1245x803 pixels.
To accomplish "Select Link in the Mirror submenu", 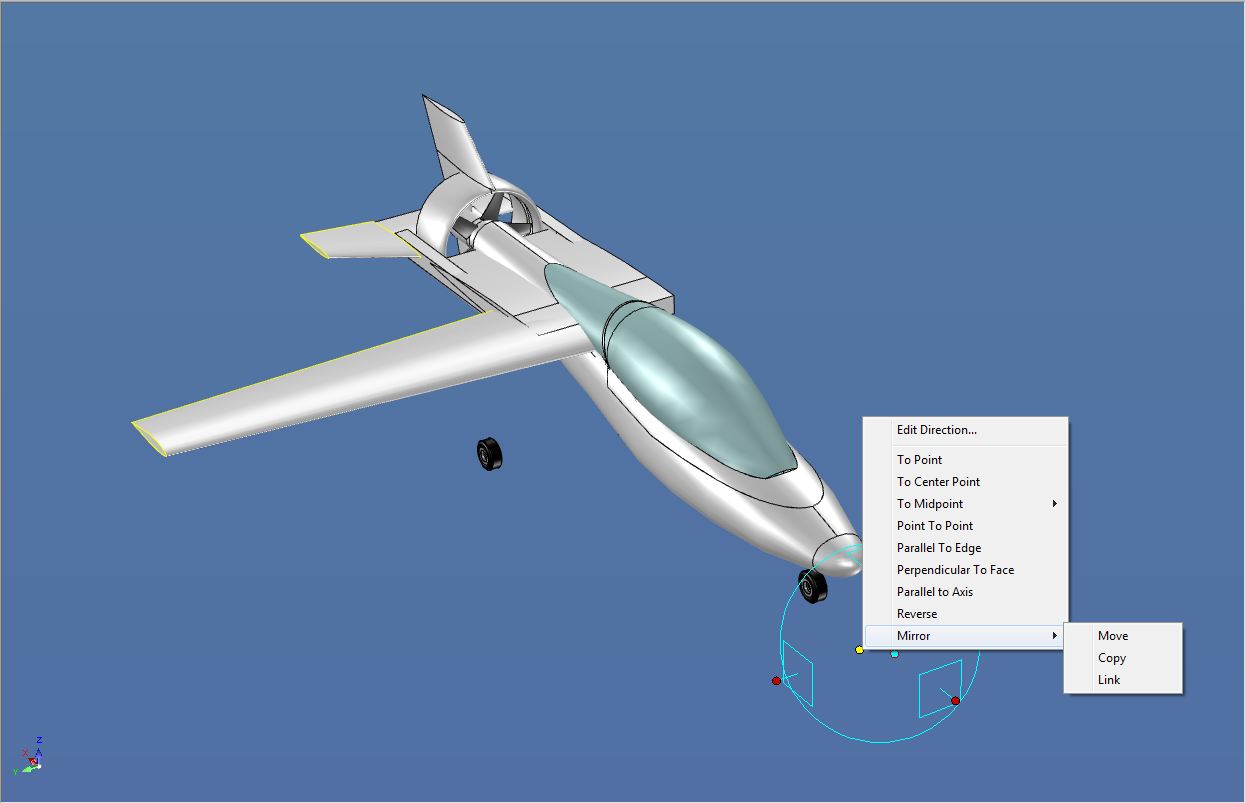I will (1108, 679).
